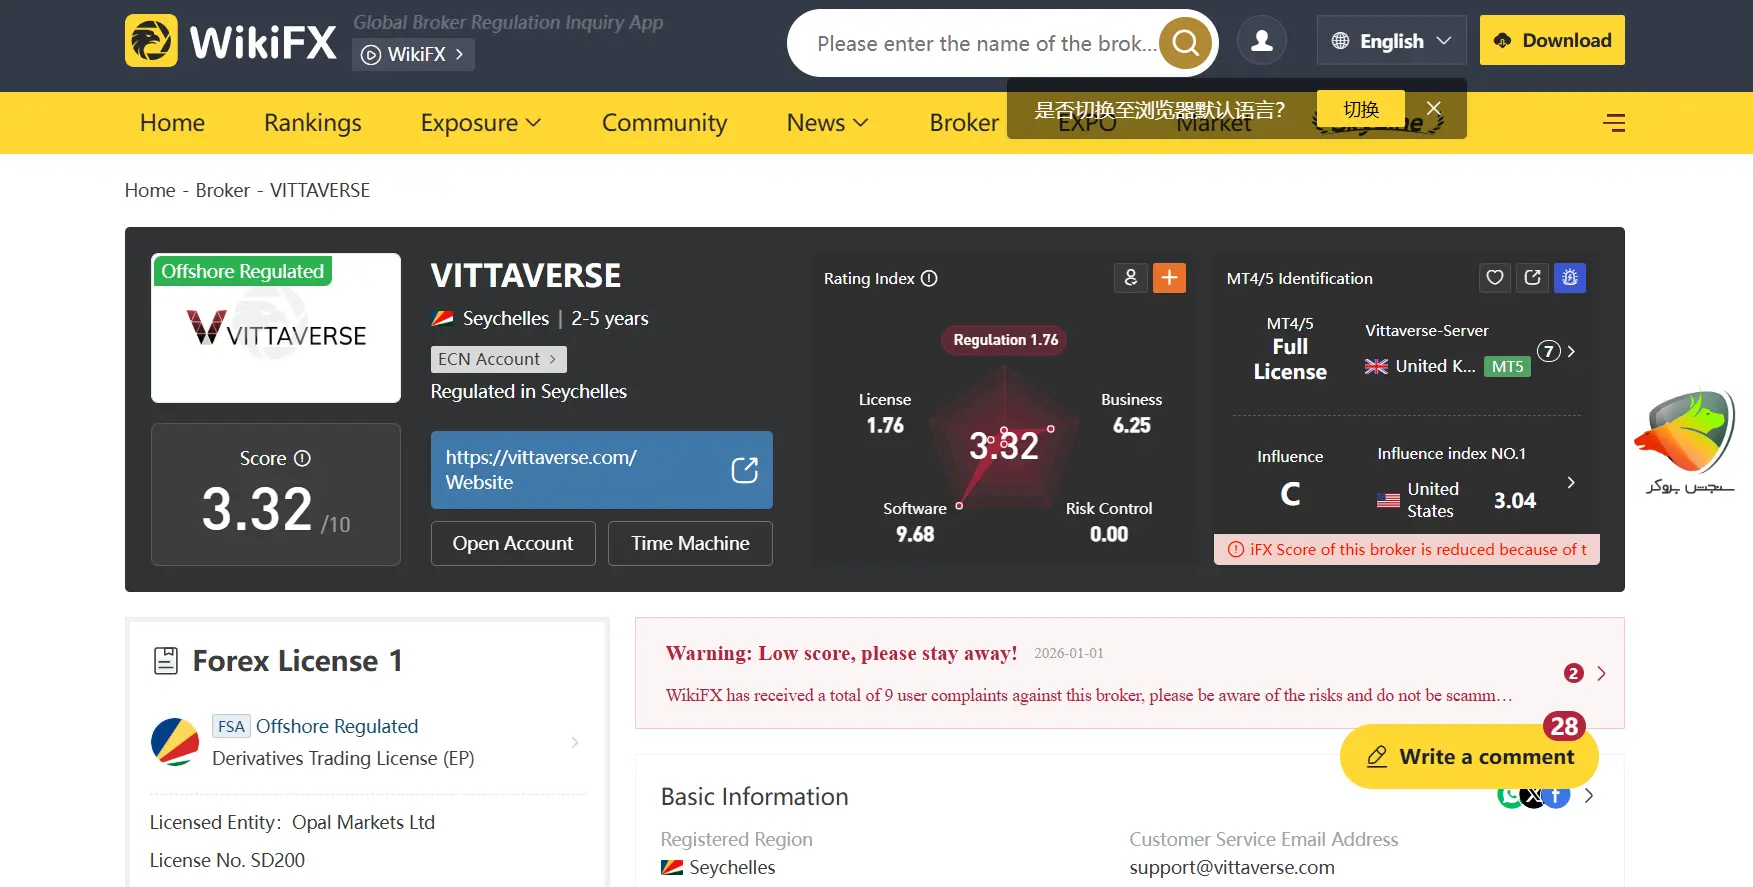The image size is (1753, 887).
Task: Open the English language dropdown
Action: (1391, 41)
